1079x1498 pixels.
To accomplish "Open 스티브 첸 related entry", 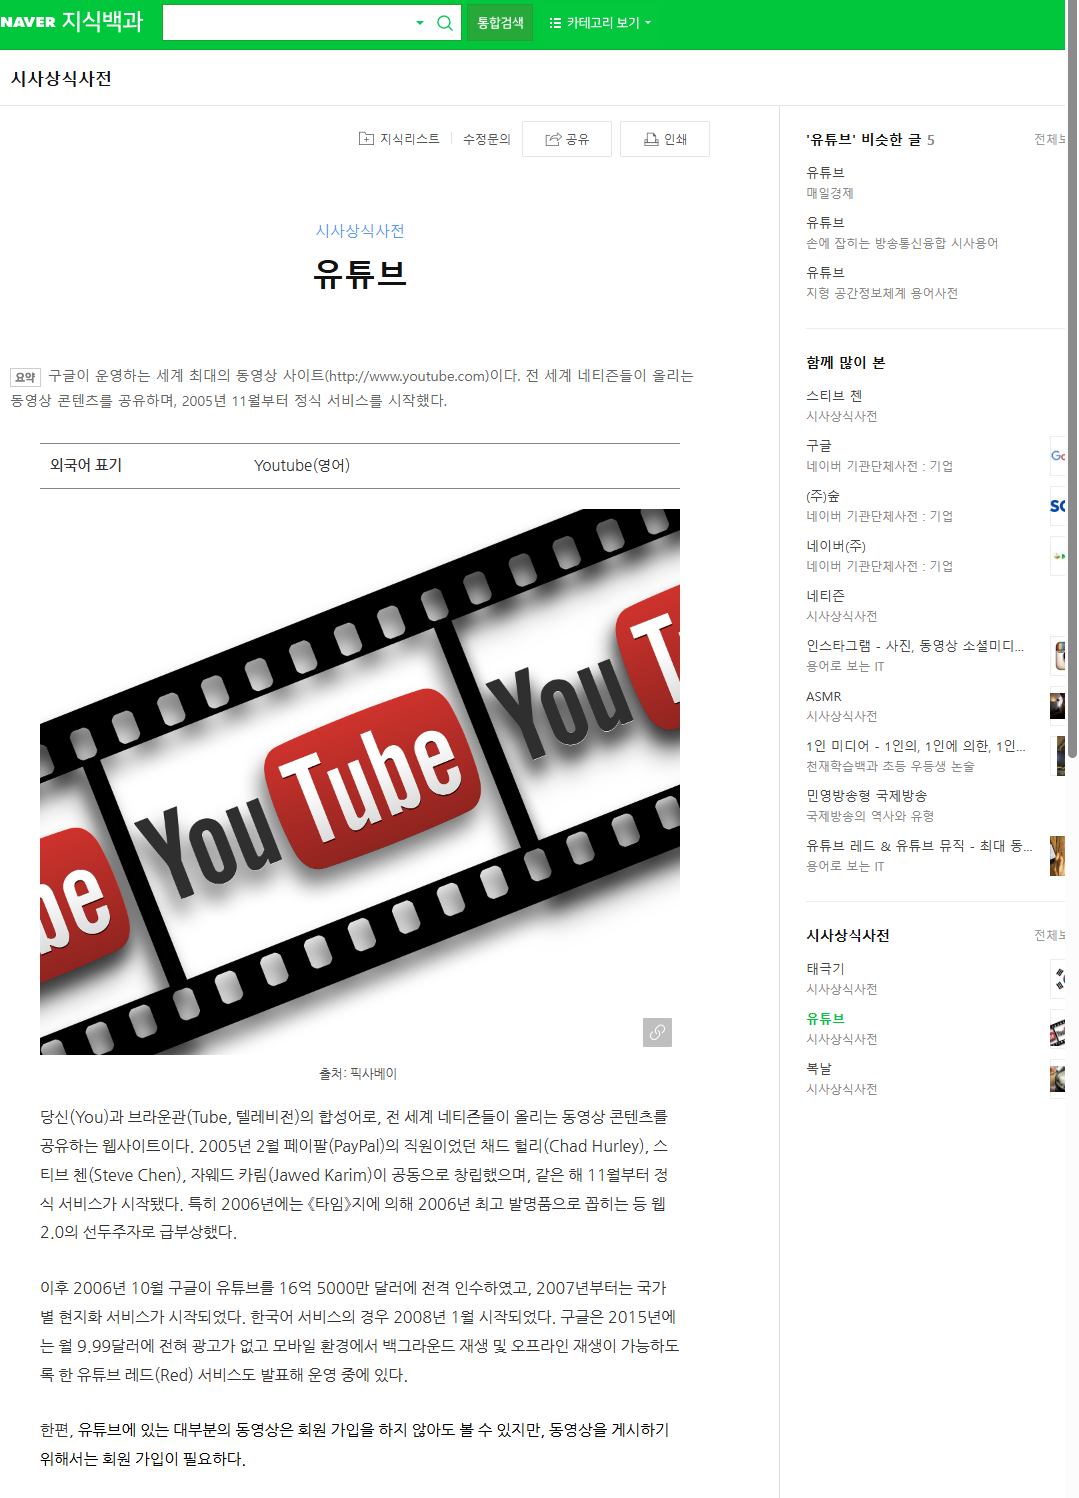I will point(834,395).
